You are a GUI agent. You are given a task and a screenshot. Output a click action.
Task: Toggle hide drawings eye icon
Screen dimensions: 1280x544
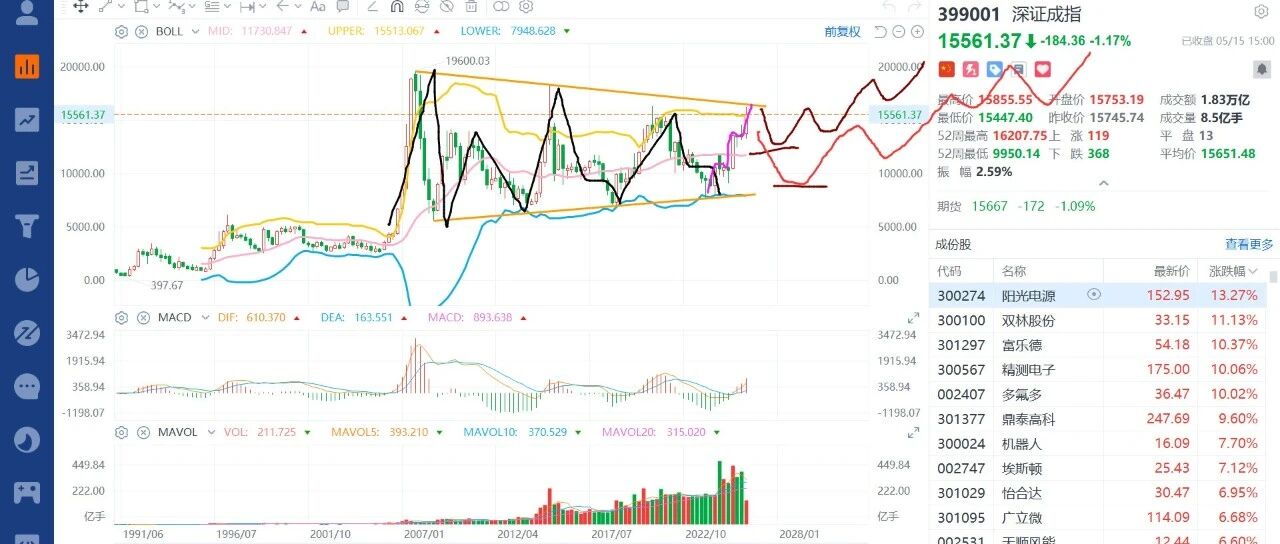447,6
